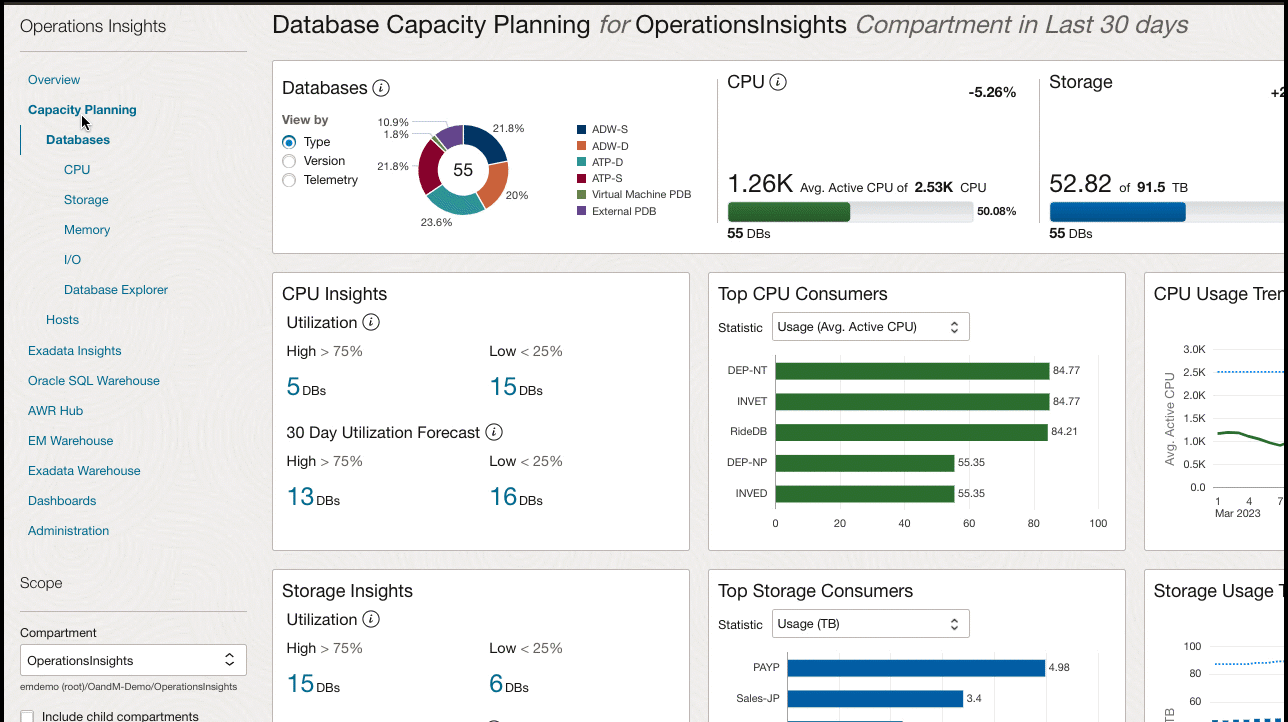The height and width of the screenshot is (722, 1288).
Task: Click the info icon beside CPU heading
Action: [778, 82]
